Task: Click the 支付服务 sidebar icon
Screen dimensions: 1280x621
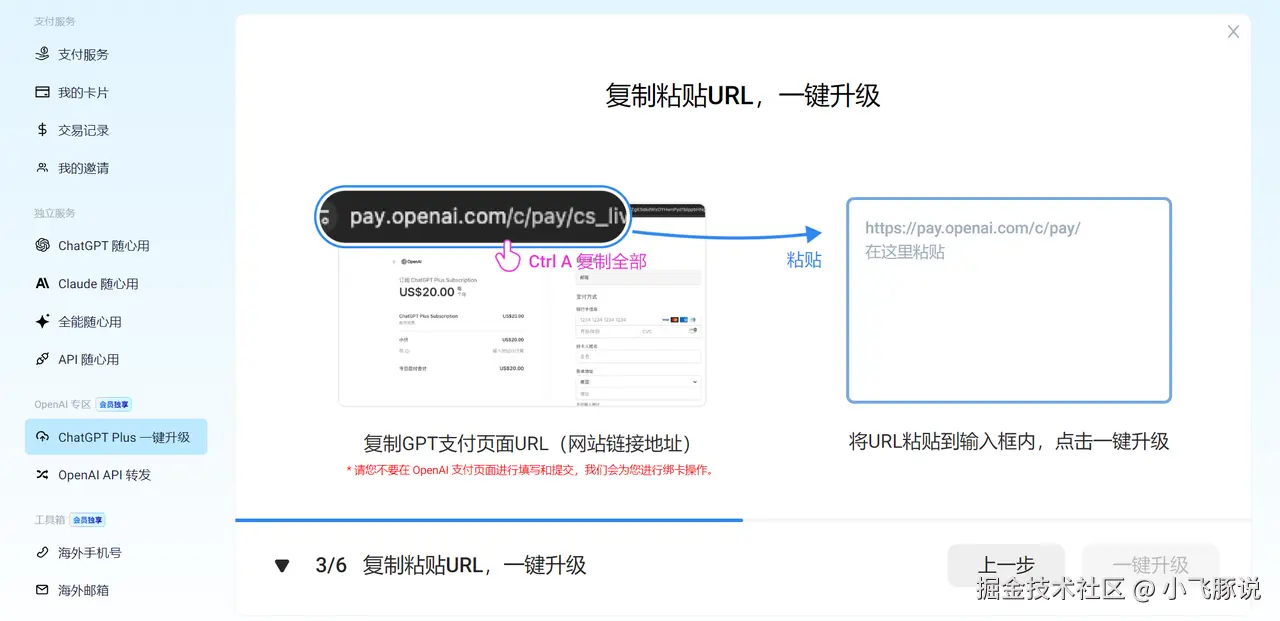Action: [42, 54]
